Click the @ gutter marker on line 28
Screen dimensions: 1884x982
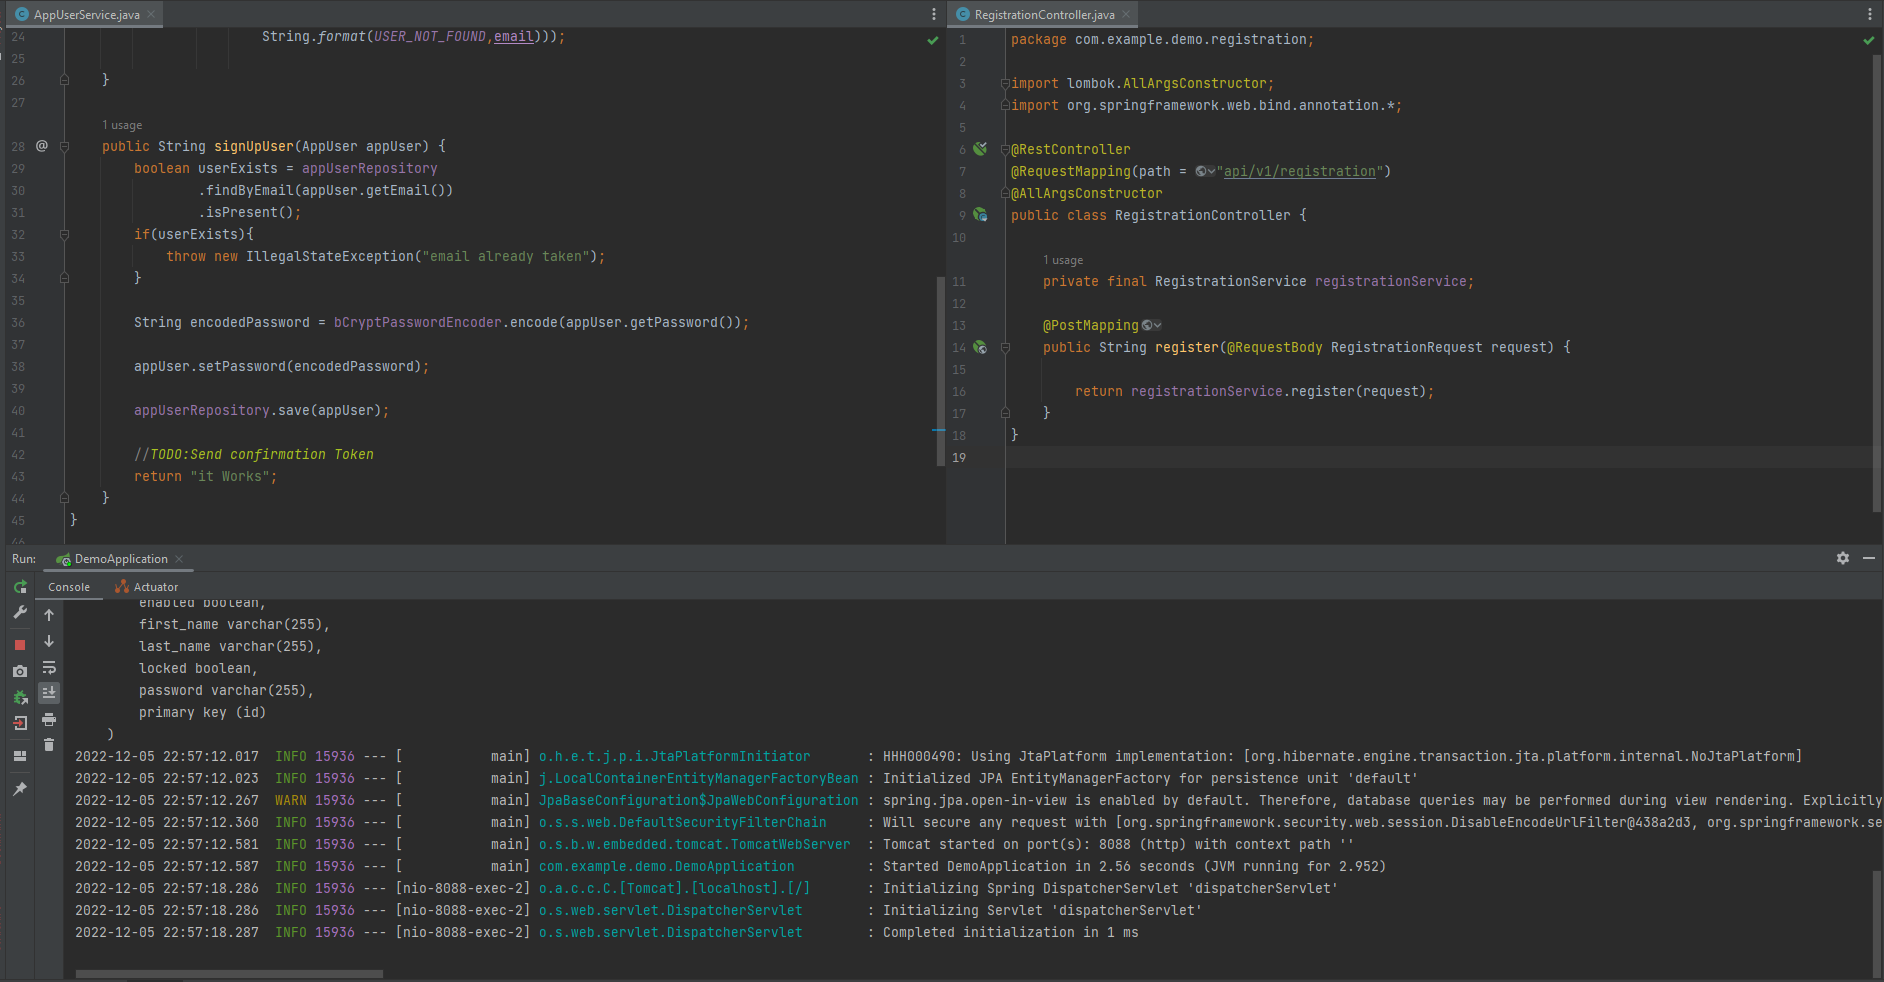pos(42,146)
